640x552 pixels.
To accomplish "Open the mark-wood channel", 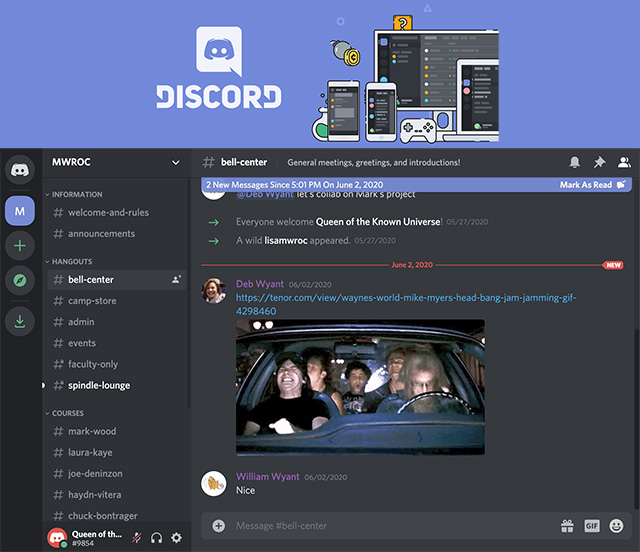I will click(x=117, y=431).
